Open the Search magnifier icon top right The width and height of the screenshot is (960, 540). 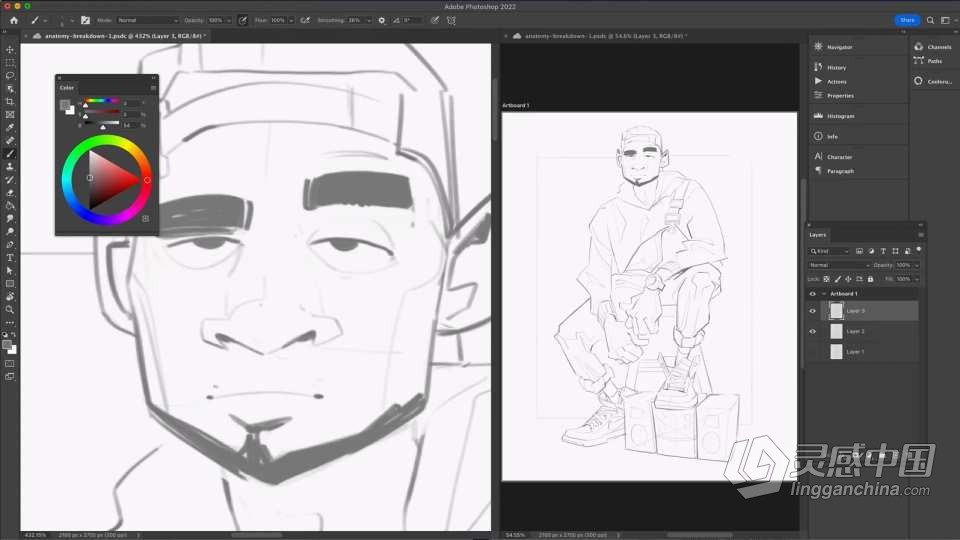930,20
